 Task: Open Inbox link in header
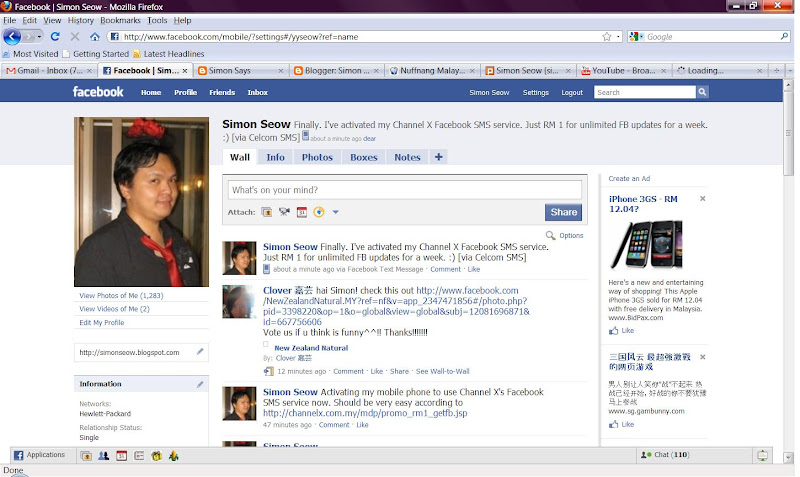tap(258, 92)
